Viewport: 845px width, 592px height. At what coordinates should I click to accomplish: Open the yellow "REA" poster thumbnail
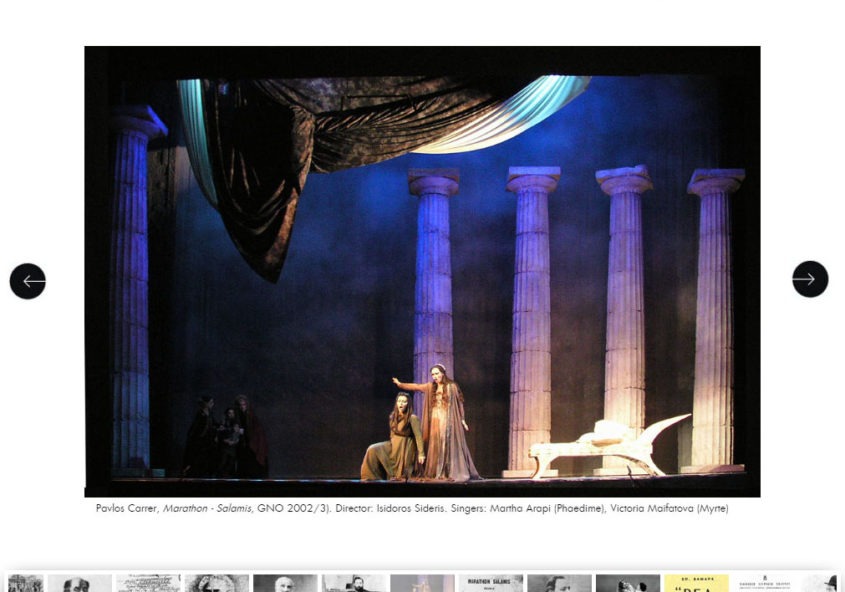tap(696, 583)
